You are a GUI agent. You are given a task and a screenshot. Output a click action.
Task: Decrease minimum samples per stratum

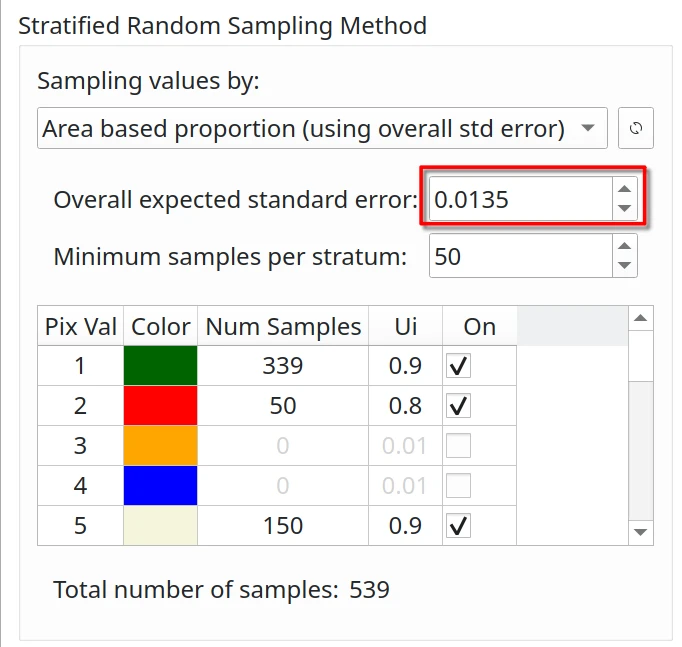(x=624, y=266)
